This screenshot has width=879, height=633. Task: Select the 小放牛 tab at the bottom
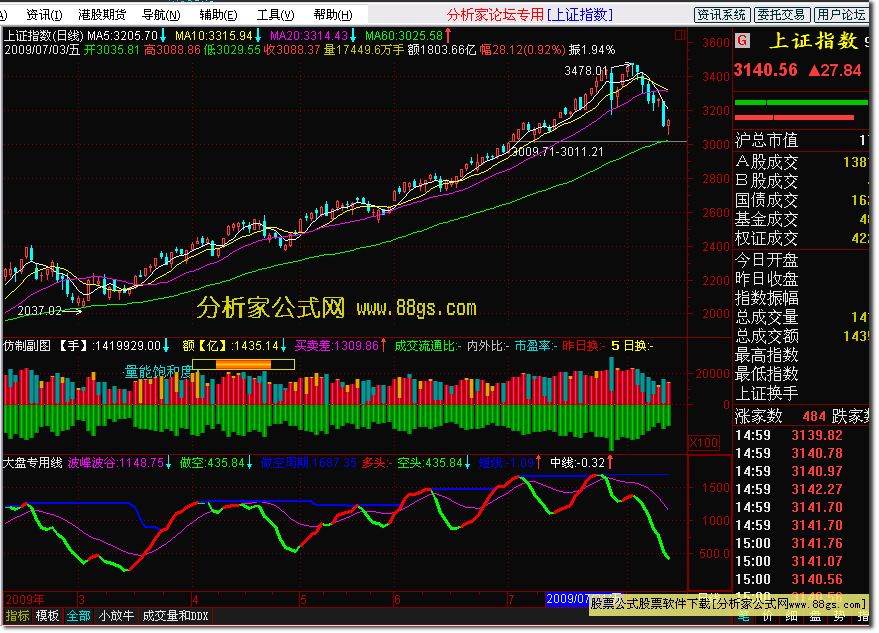point(116,616)
